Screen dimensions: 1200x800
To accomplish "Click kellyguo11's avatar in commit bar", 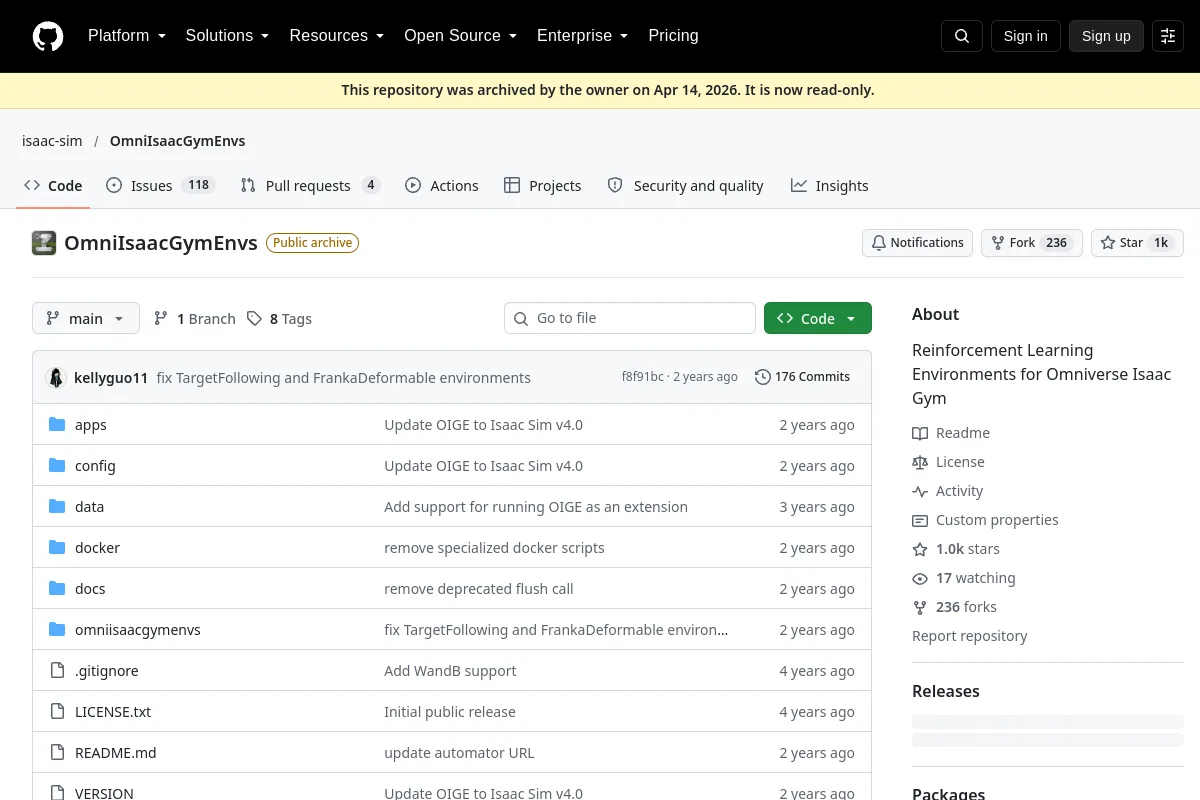I will click(x=57, y=377).
